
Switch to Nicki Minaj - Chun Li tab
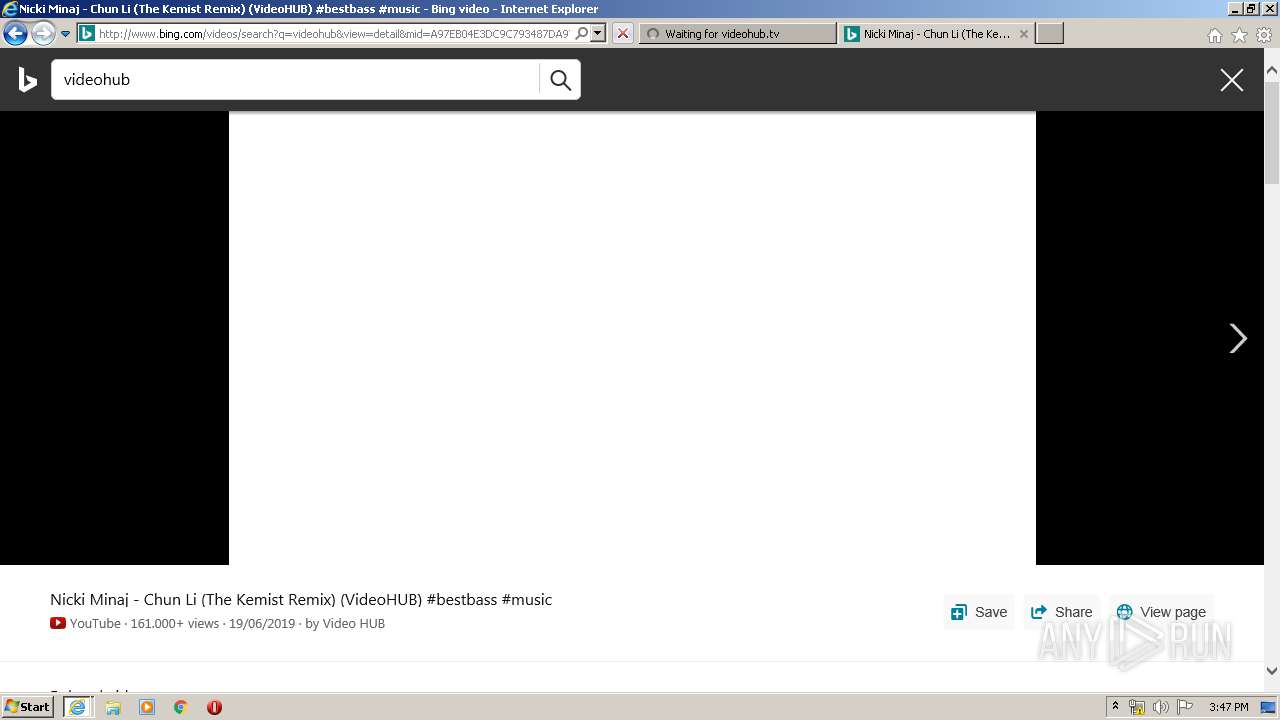(936, 33)
